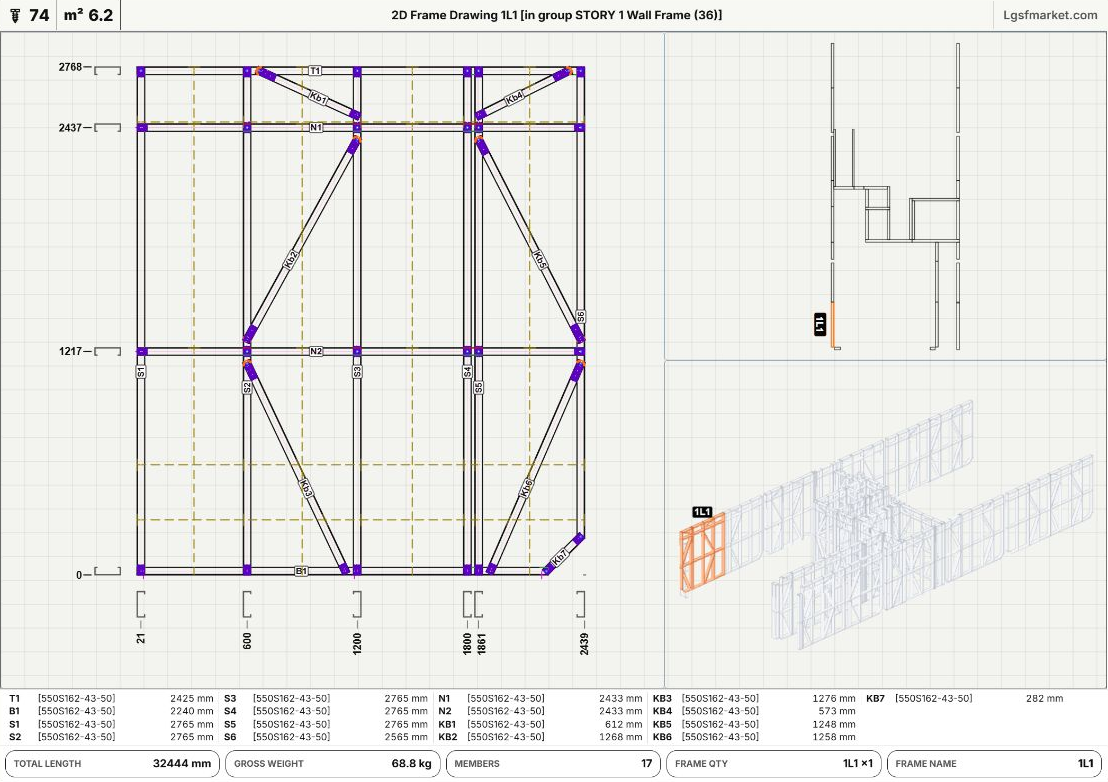Click the screw count icon beside 74

tap(16, 15)
